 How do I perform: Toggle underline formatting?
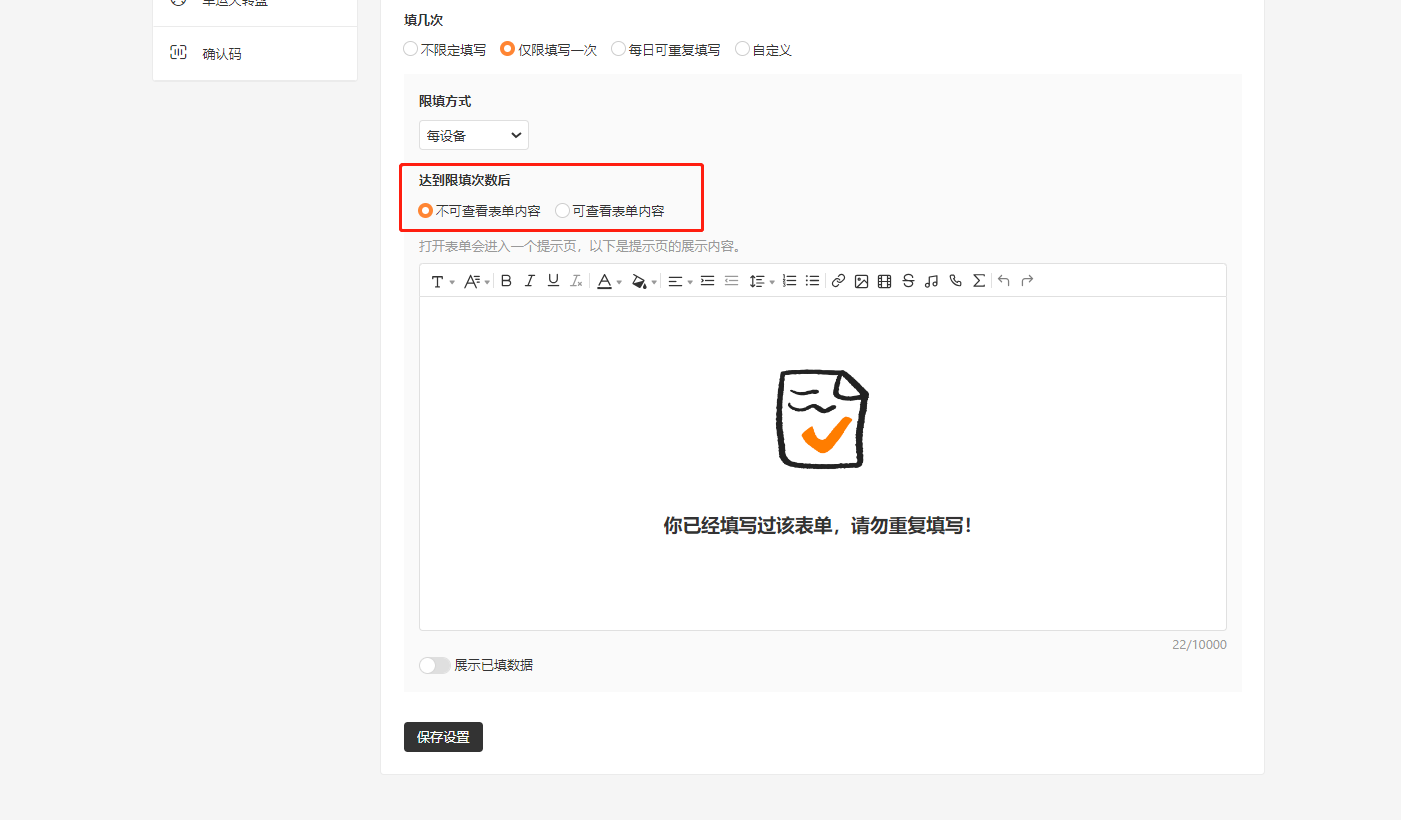point(553,281)
